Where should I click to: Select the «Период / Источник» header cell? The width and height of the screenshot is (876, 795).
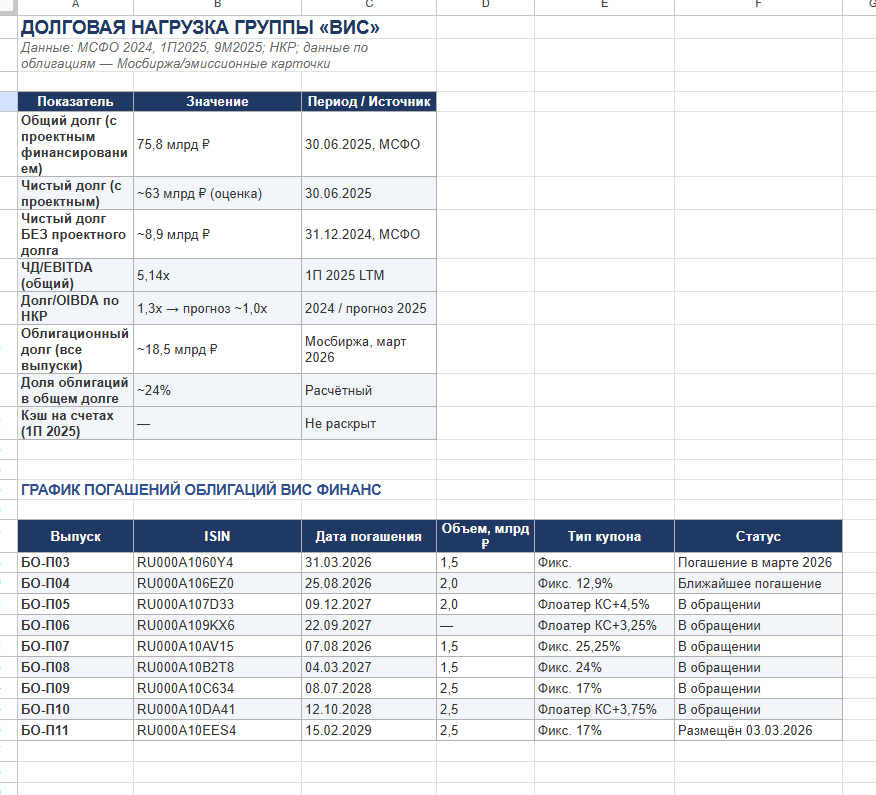(x=369, y=101)
